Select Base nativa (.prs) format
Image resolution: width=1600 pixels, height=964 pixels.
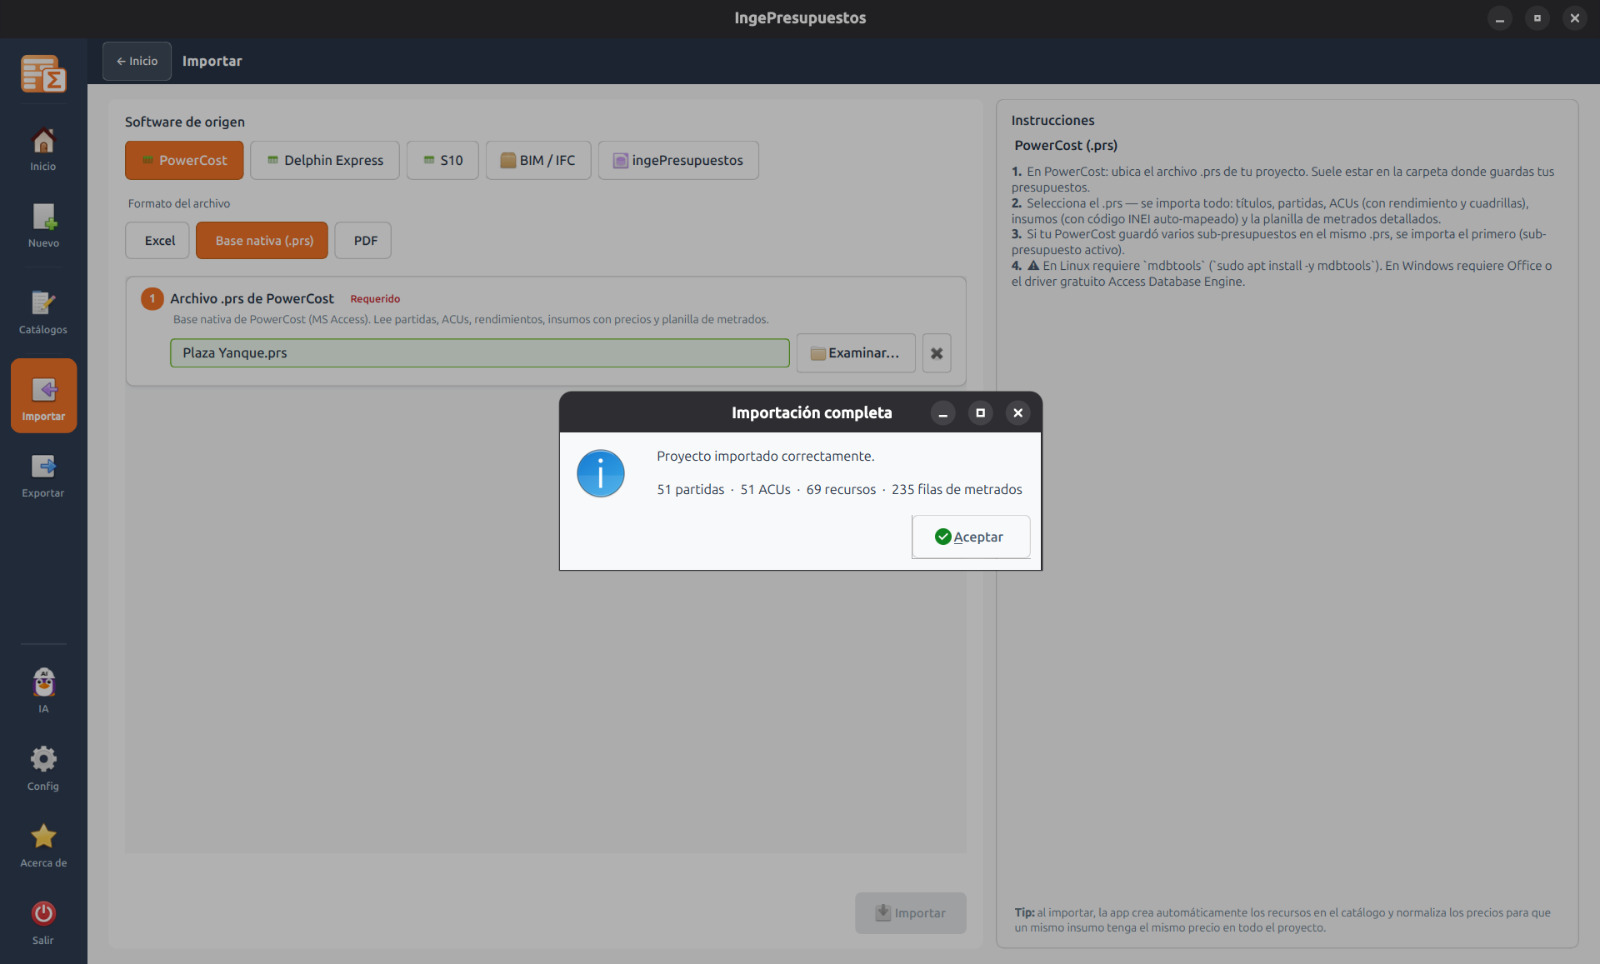[x=262, y=240]
